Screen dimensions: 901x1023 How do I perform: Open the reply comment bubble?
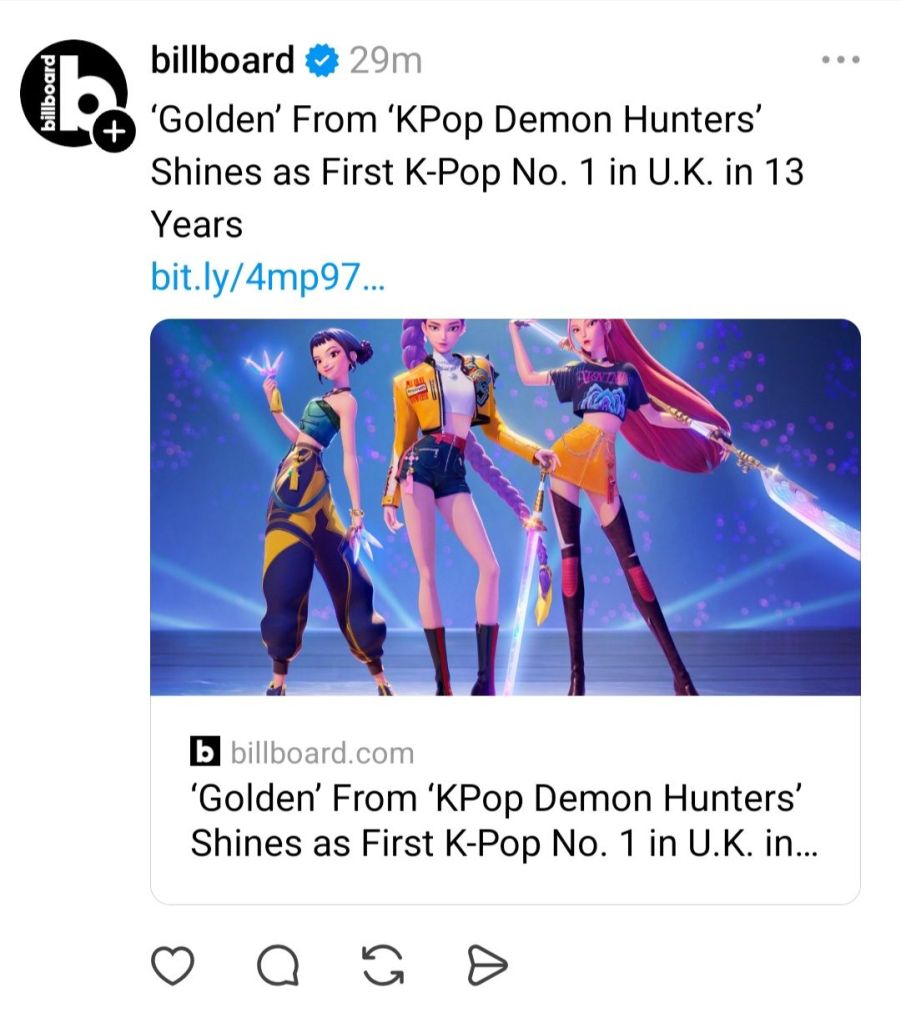275,966
